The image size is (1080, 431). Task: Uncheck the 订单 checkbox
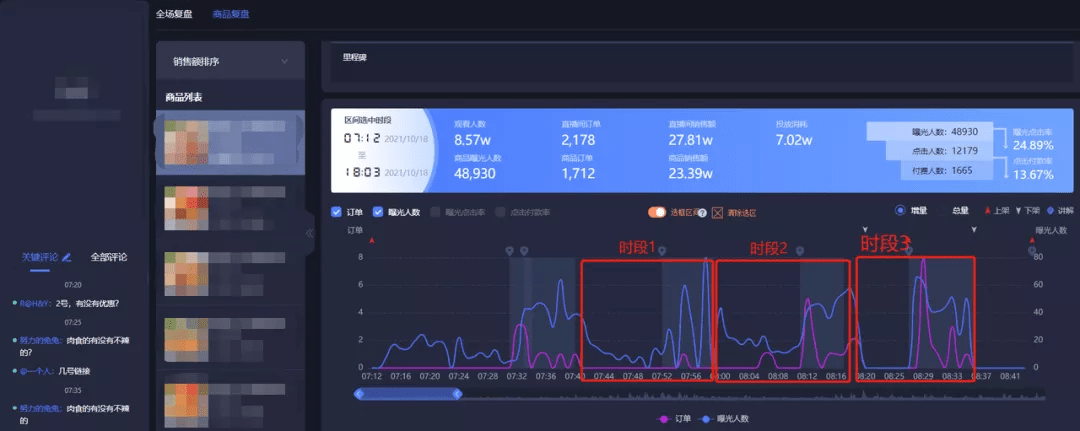coord(337,212)
